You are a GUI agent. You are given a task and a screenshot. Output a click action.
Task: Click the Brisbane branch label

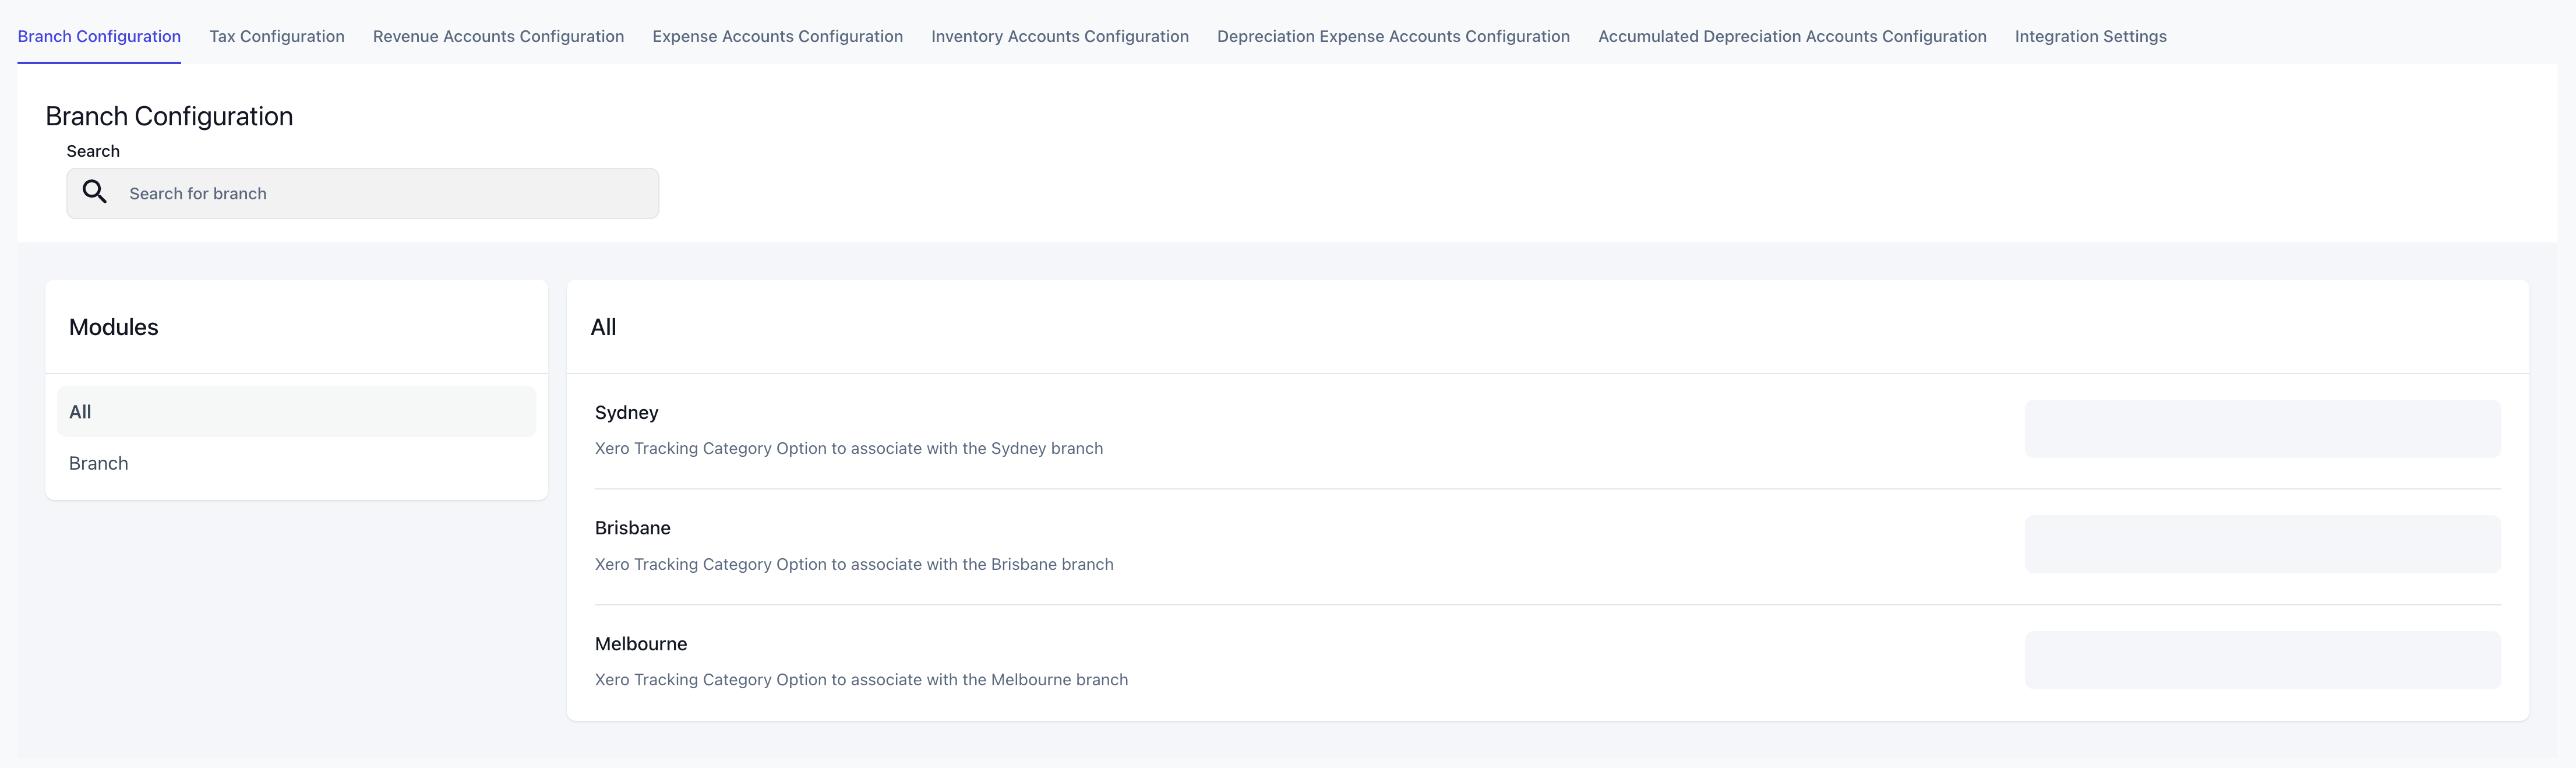coord(632,528)
